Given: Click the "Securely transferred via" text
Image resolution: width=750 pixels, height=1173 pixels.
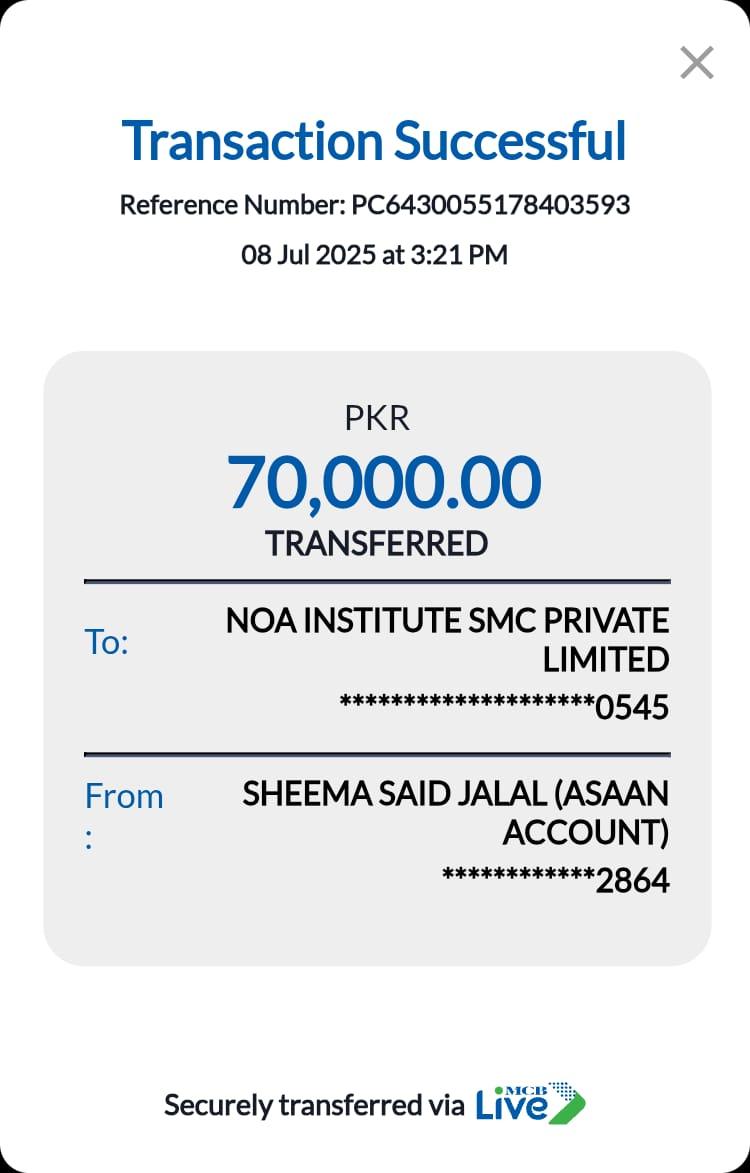Looking at the screenshot, I should (314, 1105).
